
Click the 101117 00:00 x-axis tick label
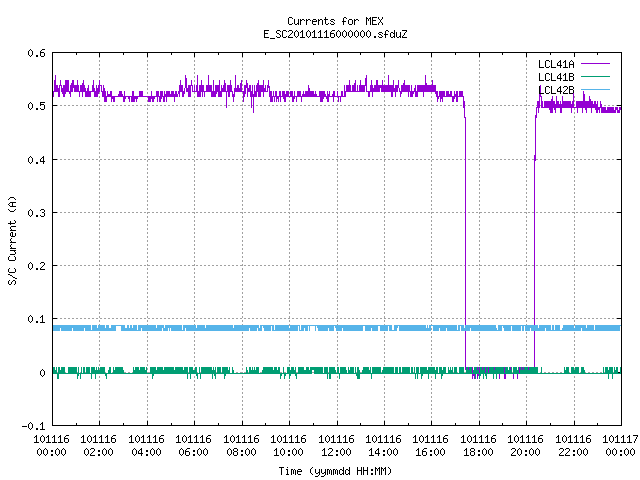(x=620, y=446)
